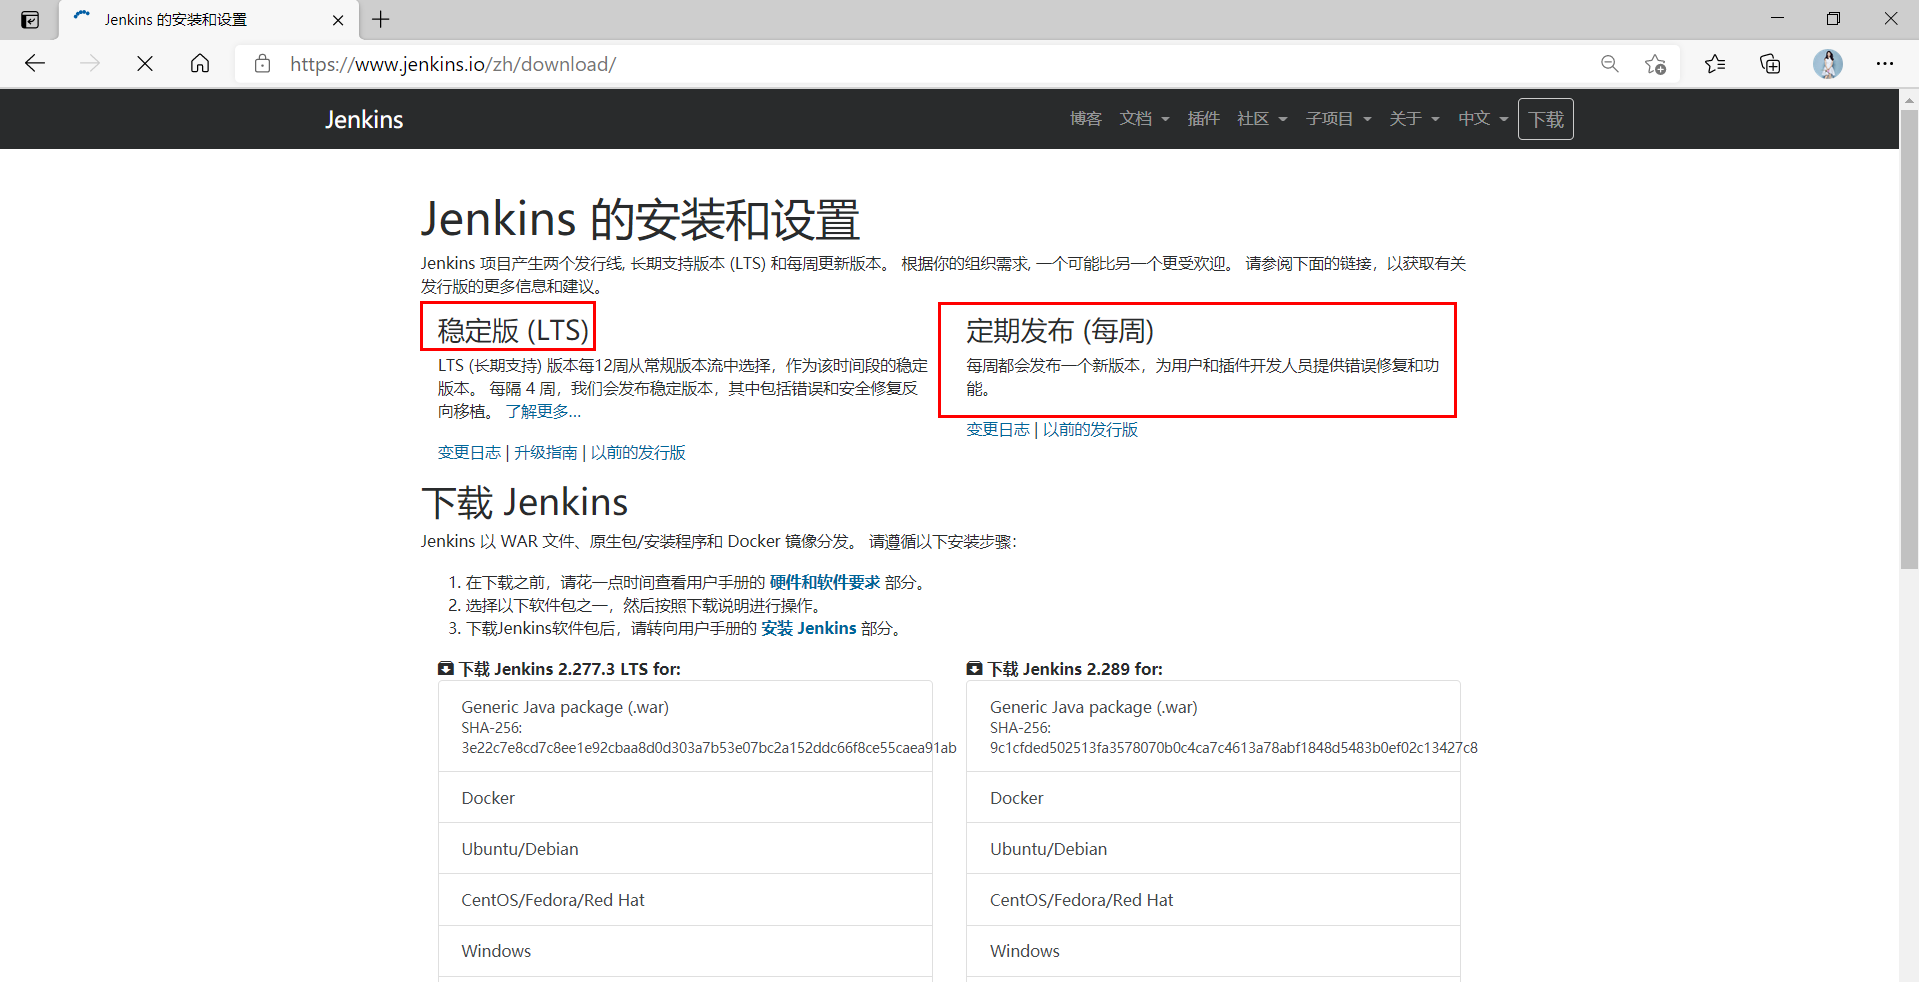Select LTS CentOS/Fedora/Red Hat option
The image size is (1919, 982).
pos(685,900)
